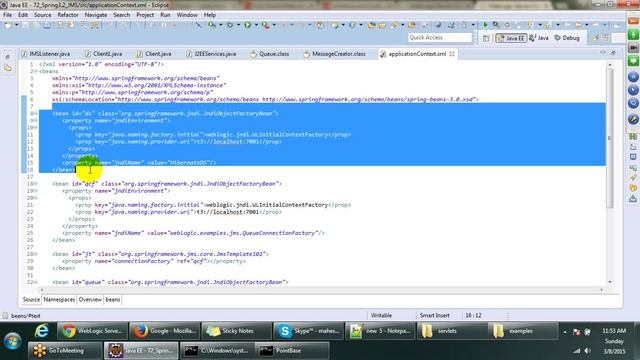The image size is (640, 360).
Task: Collapse the ds bean fold on line 8
Action: [x=36, y=113]
